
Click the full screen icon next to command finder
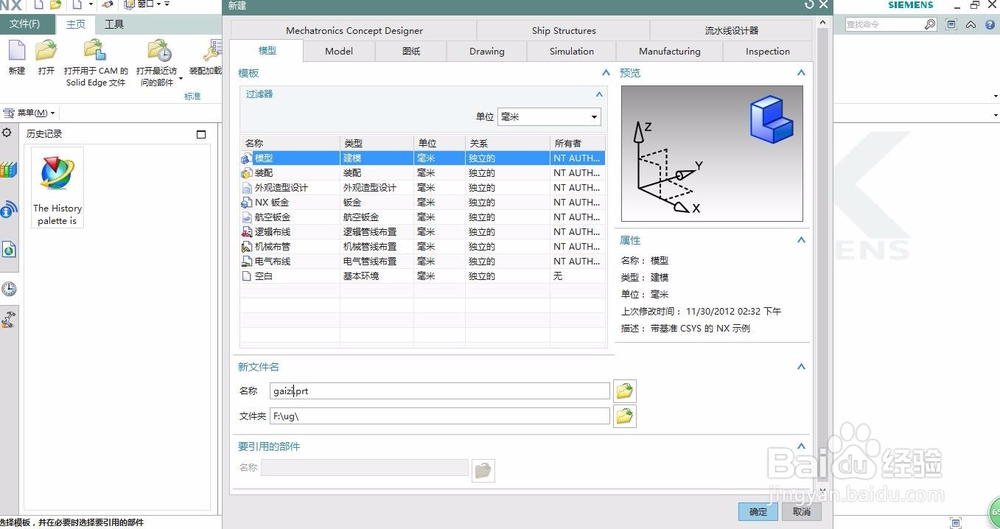point(951,24)
